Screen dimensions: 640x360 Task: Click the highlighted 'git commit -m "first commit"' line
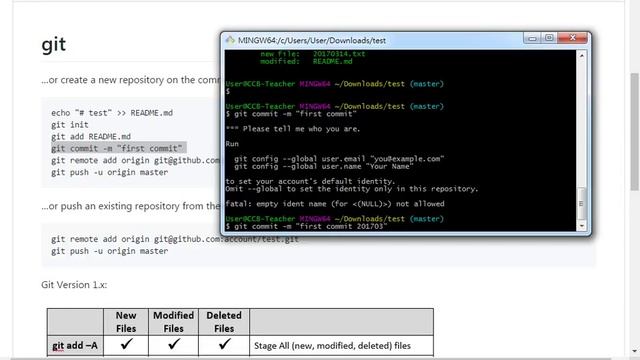coord(118,148)
